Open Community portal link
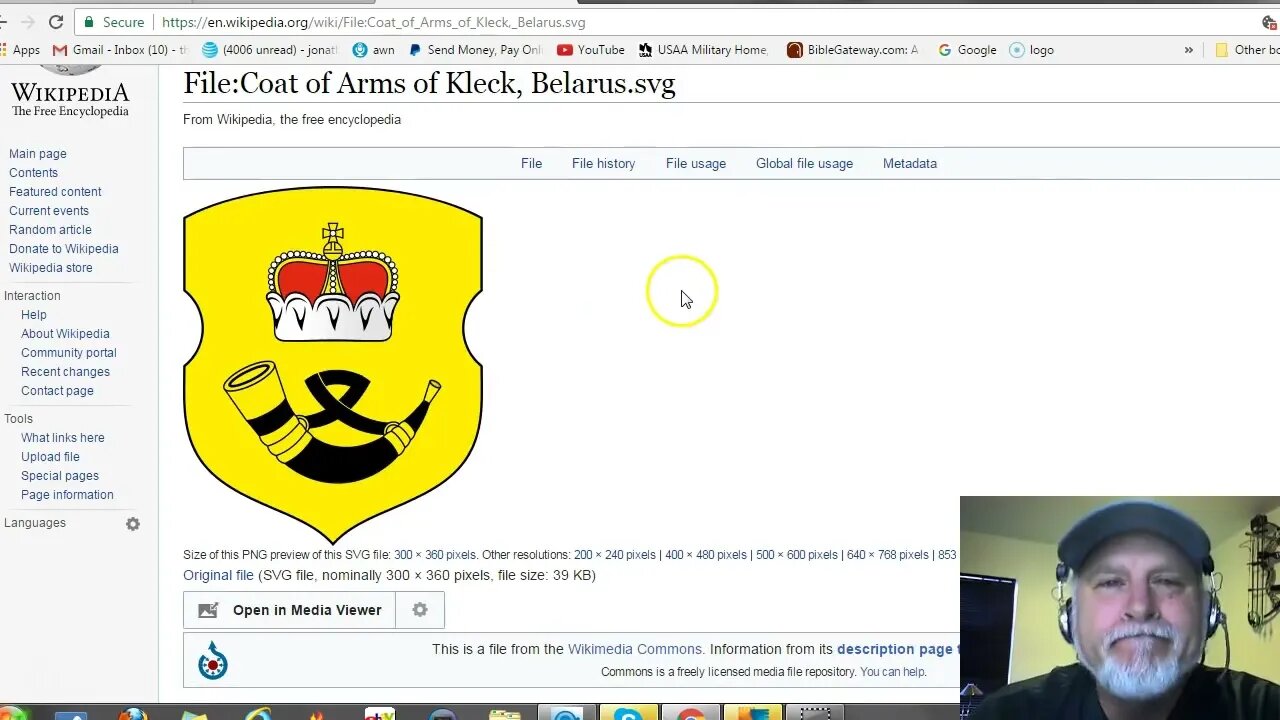This screenshot has height=720, width=1280. [x=69, y=353]
